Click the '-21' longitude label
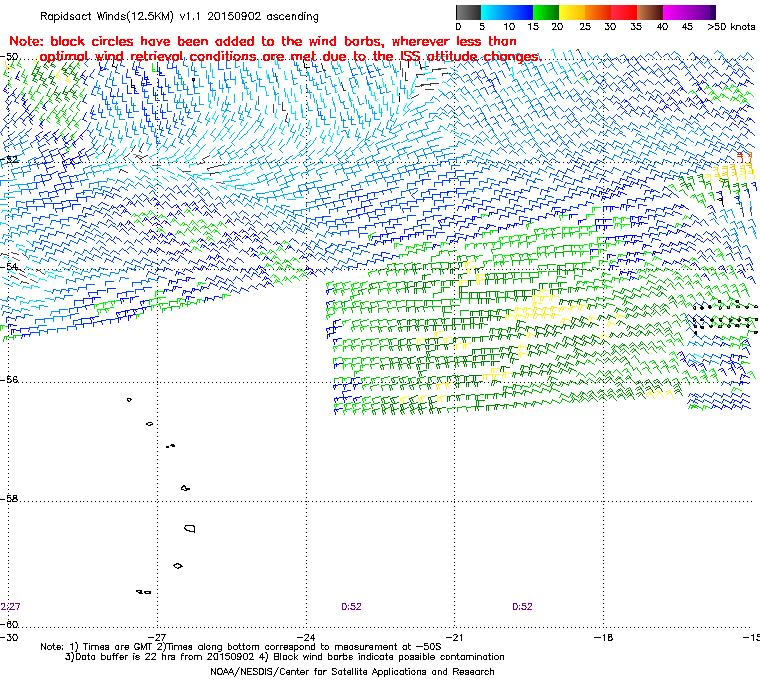The width and height of the screenshot is (760, 688). pyautogui.click(x=455, y=637)
